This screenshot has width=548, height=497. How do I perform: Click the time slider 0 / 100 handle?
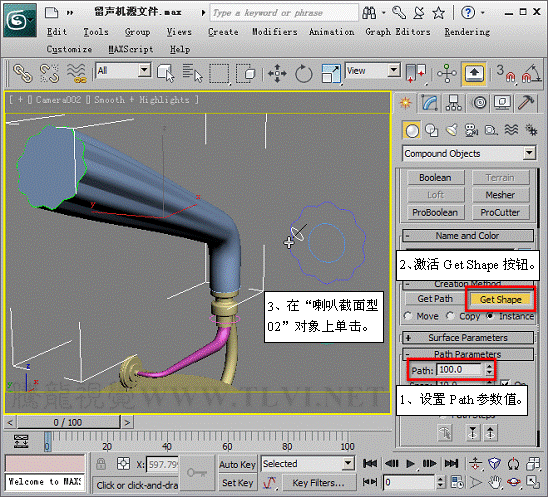(68, 422)
